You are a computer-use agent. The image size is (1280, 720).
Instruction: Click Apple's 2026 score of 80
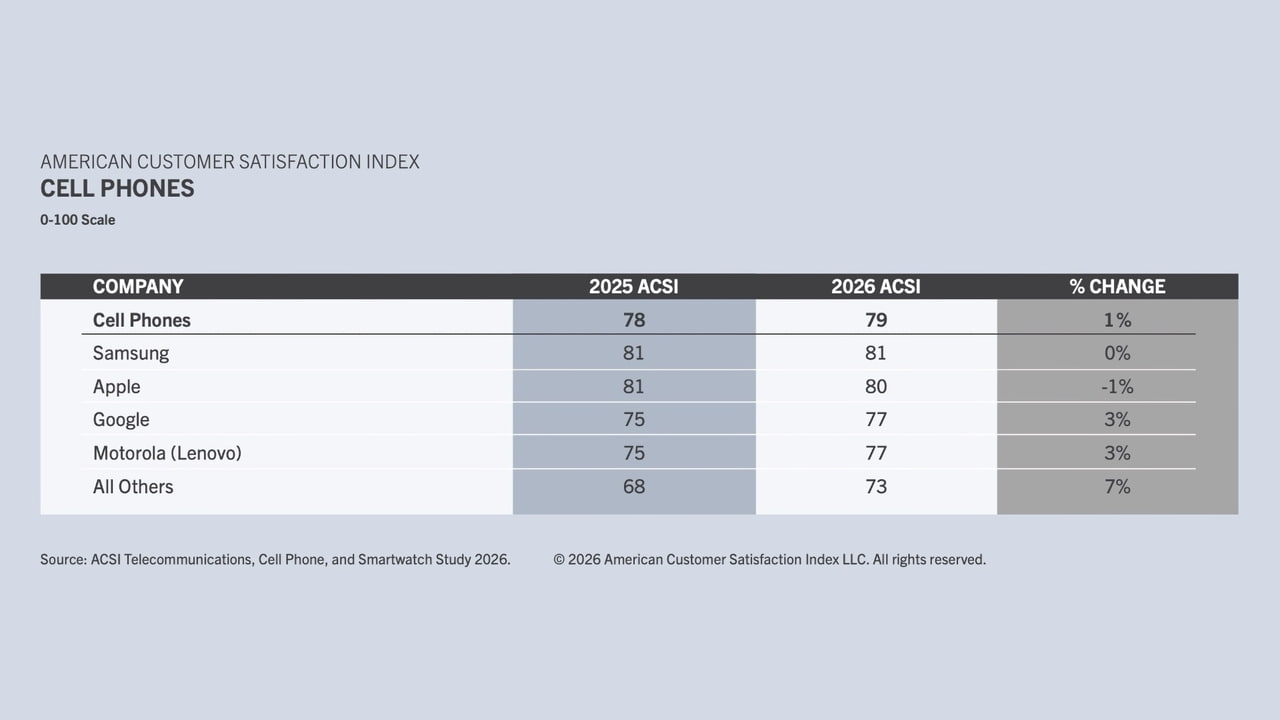[x=875, y=387]
